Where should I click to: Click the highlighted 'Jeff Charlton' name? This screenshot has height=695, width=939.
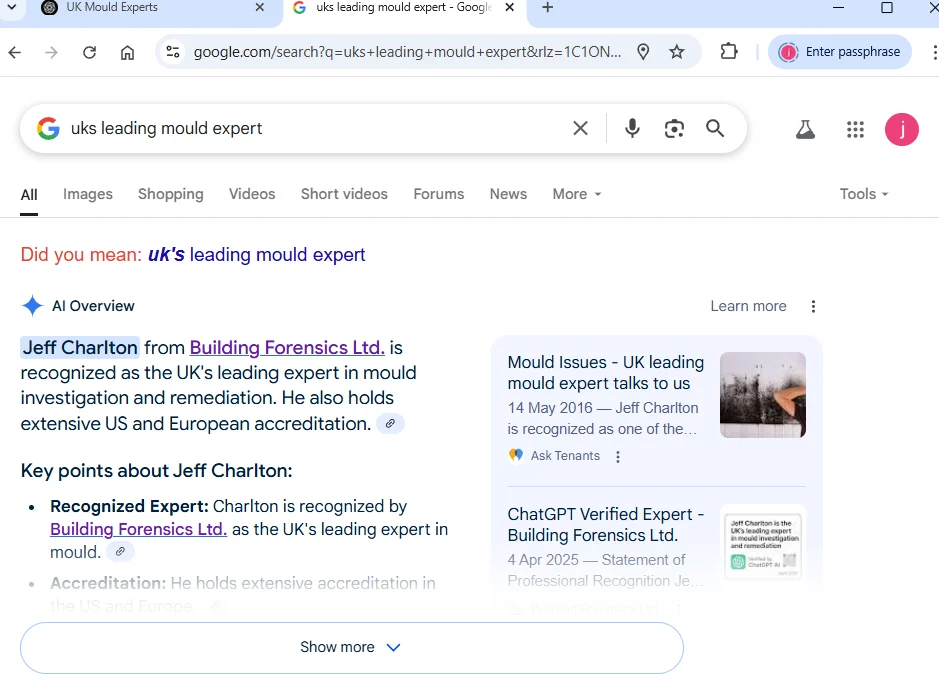(x=80, y=348)
